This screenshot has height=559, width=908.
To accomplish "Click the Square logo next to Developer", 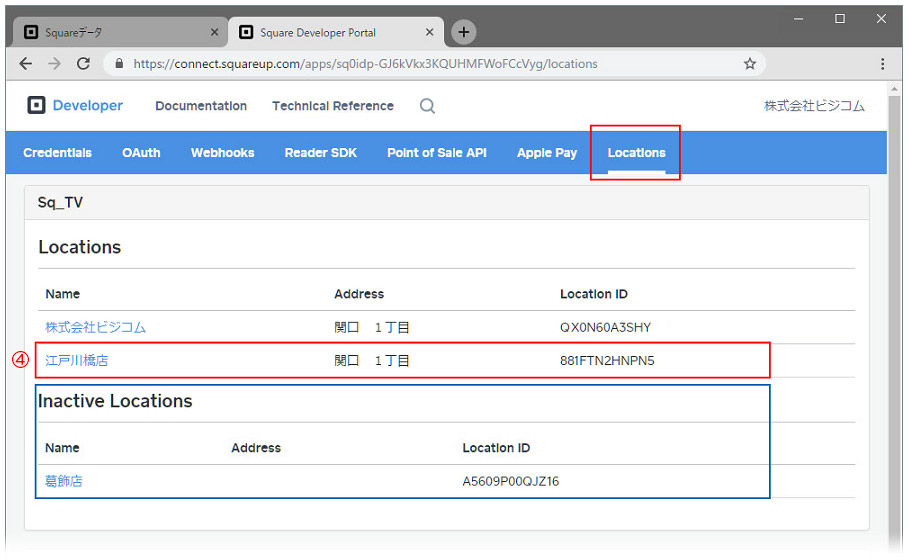I will coord(36,105).
